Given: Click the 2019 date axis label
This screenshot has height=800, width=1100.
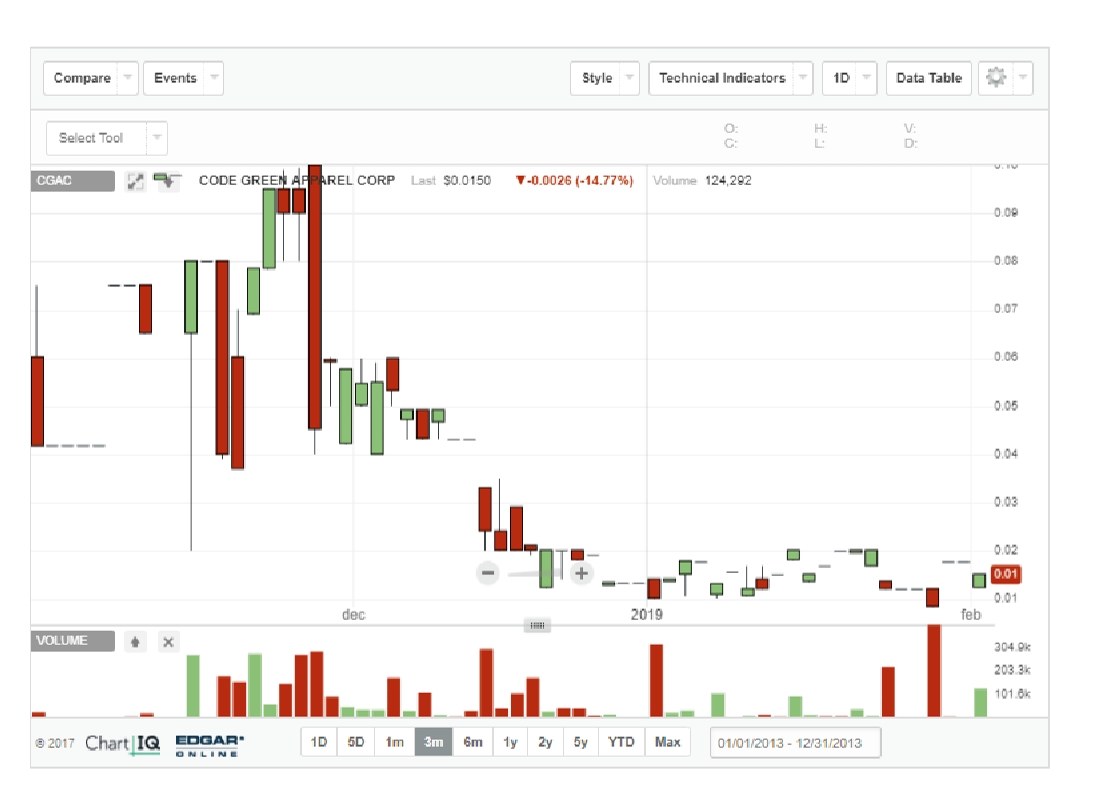Looking at the screenshot, I should [x=646, y=615].
